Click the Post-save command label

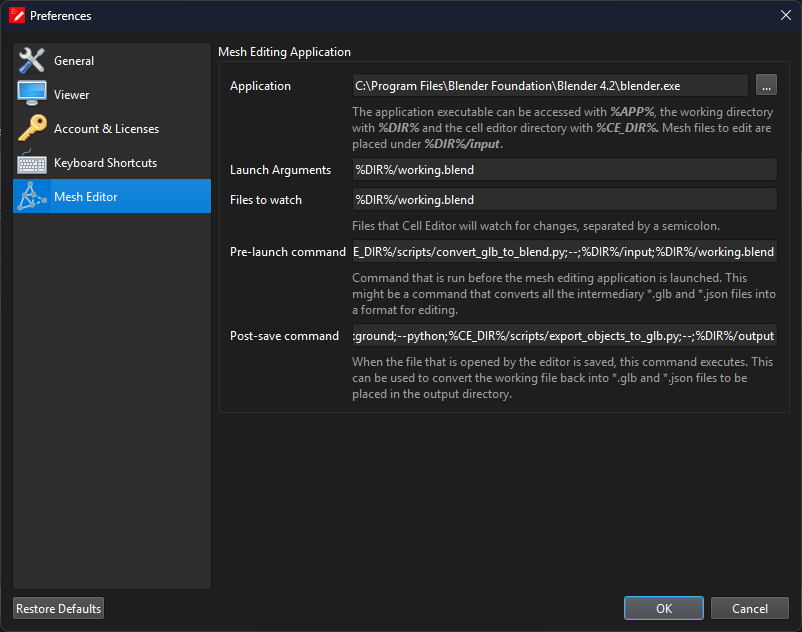point(284,335)
